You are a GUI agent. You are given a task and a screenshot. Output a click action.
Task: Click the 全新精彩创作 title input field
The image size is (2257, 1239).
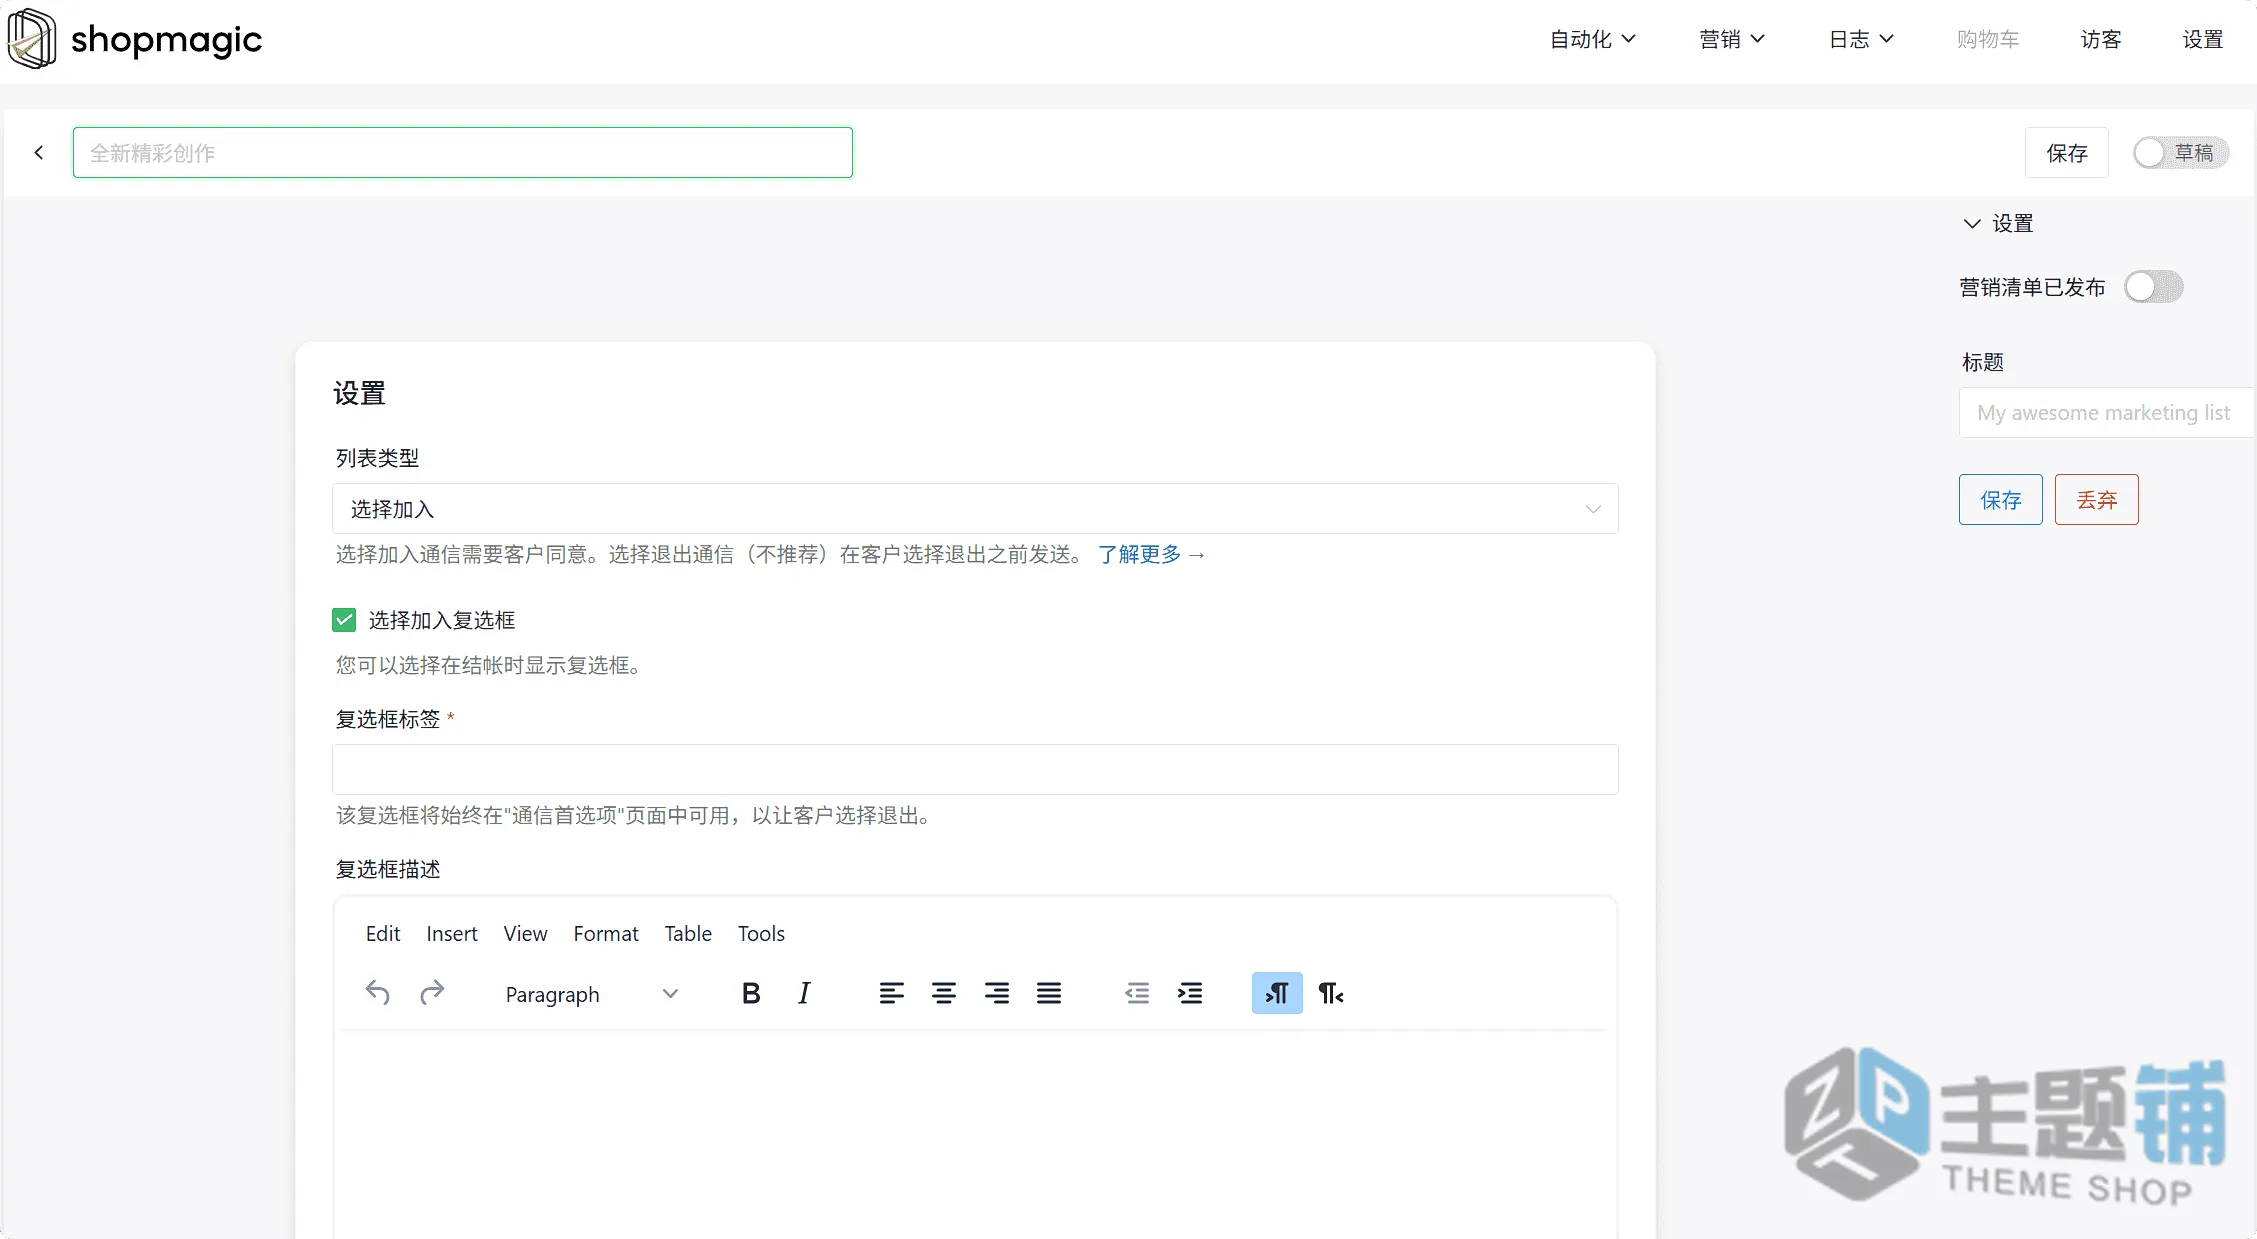pyautogui.click(x=463, y=153)
